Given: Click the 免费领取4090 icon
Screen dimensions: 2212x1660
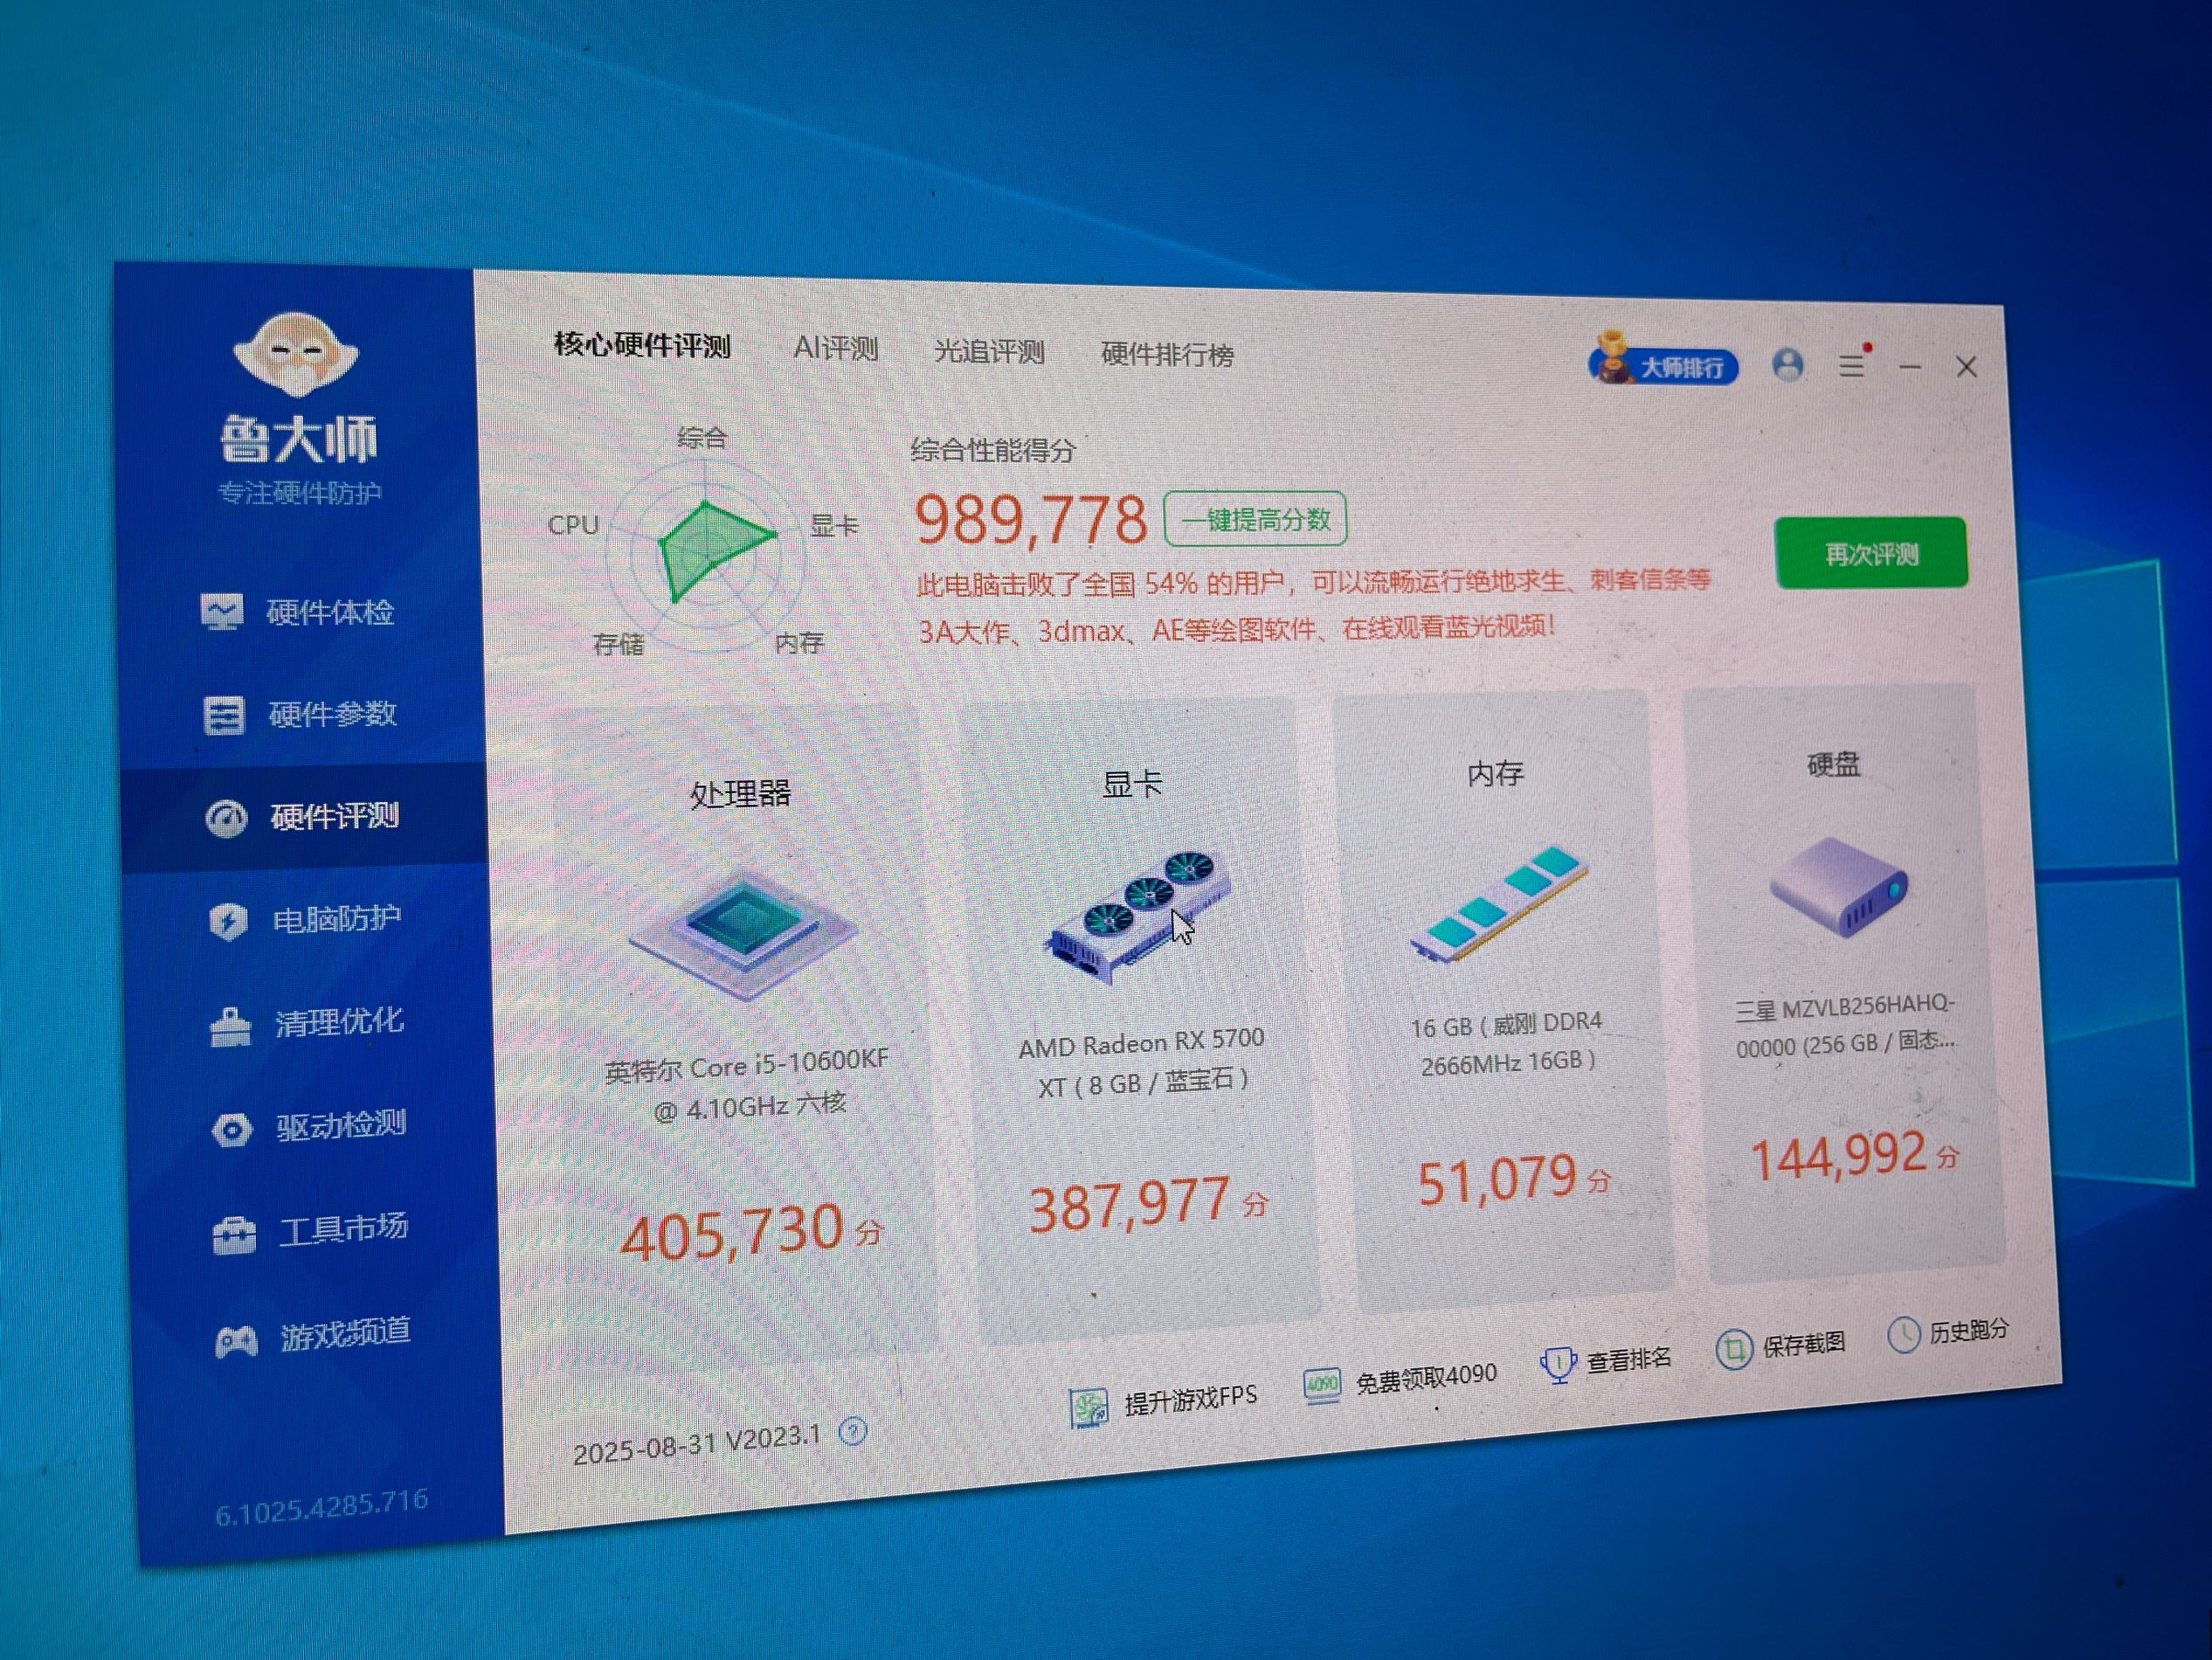Looking at the screenshot, I should point(1322,1385).
